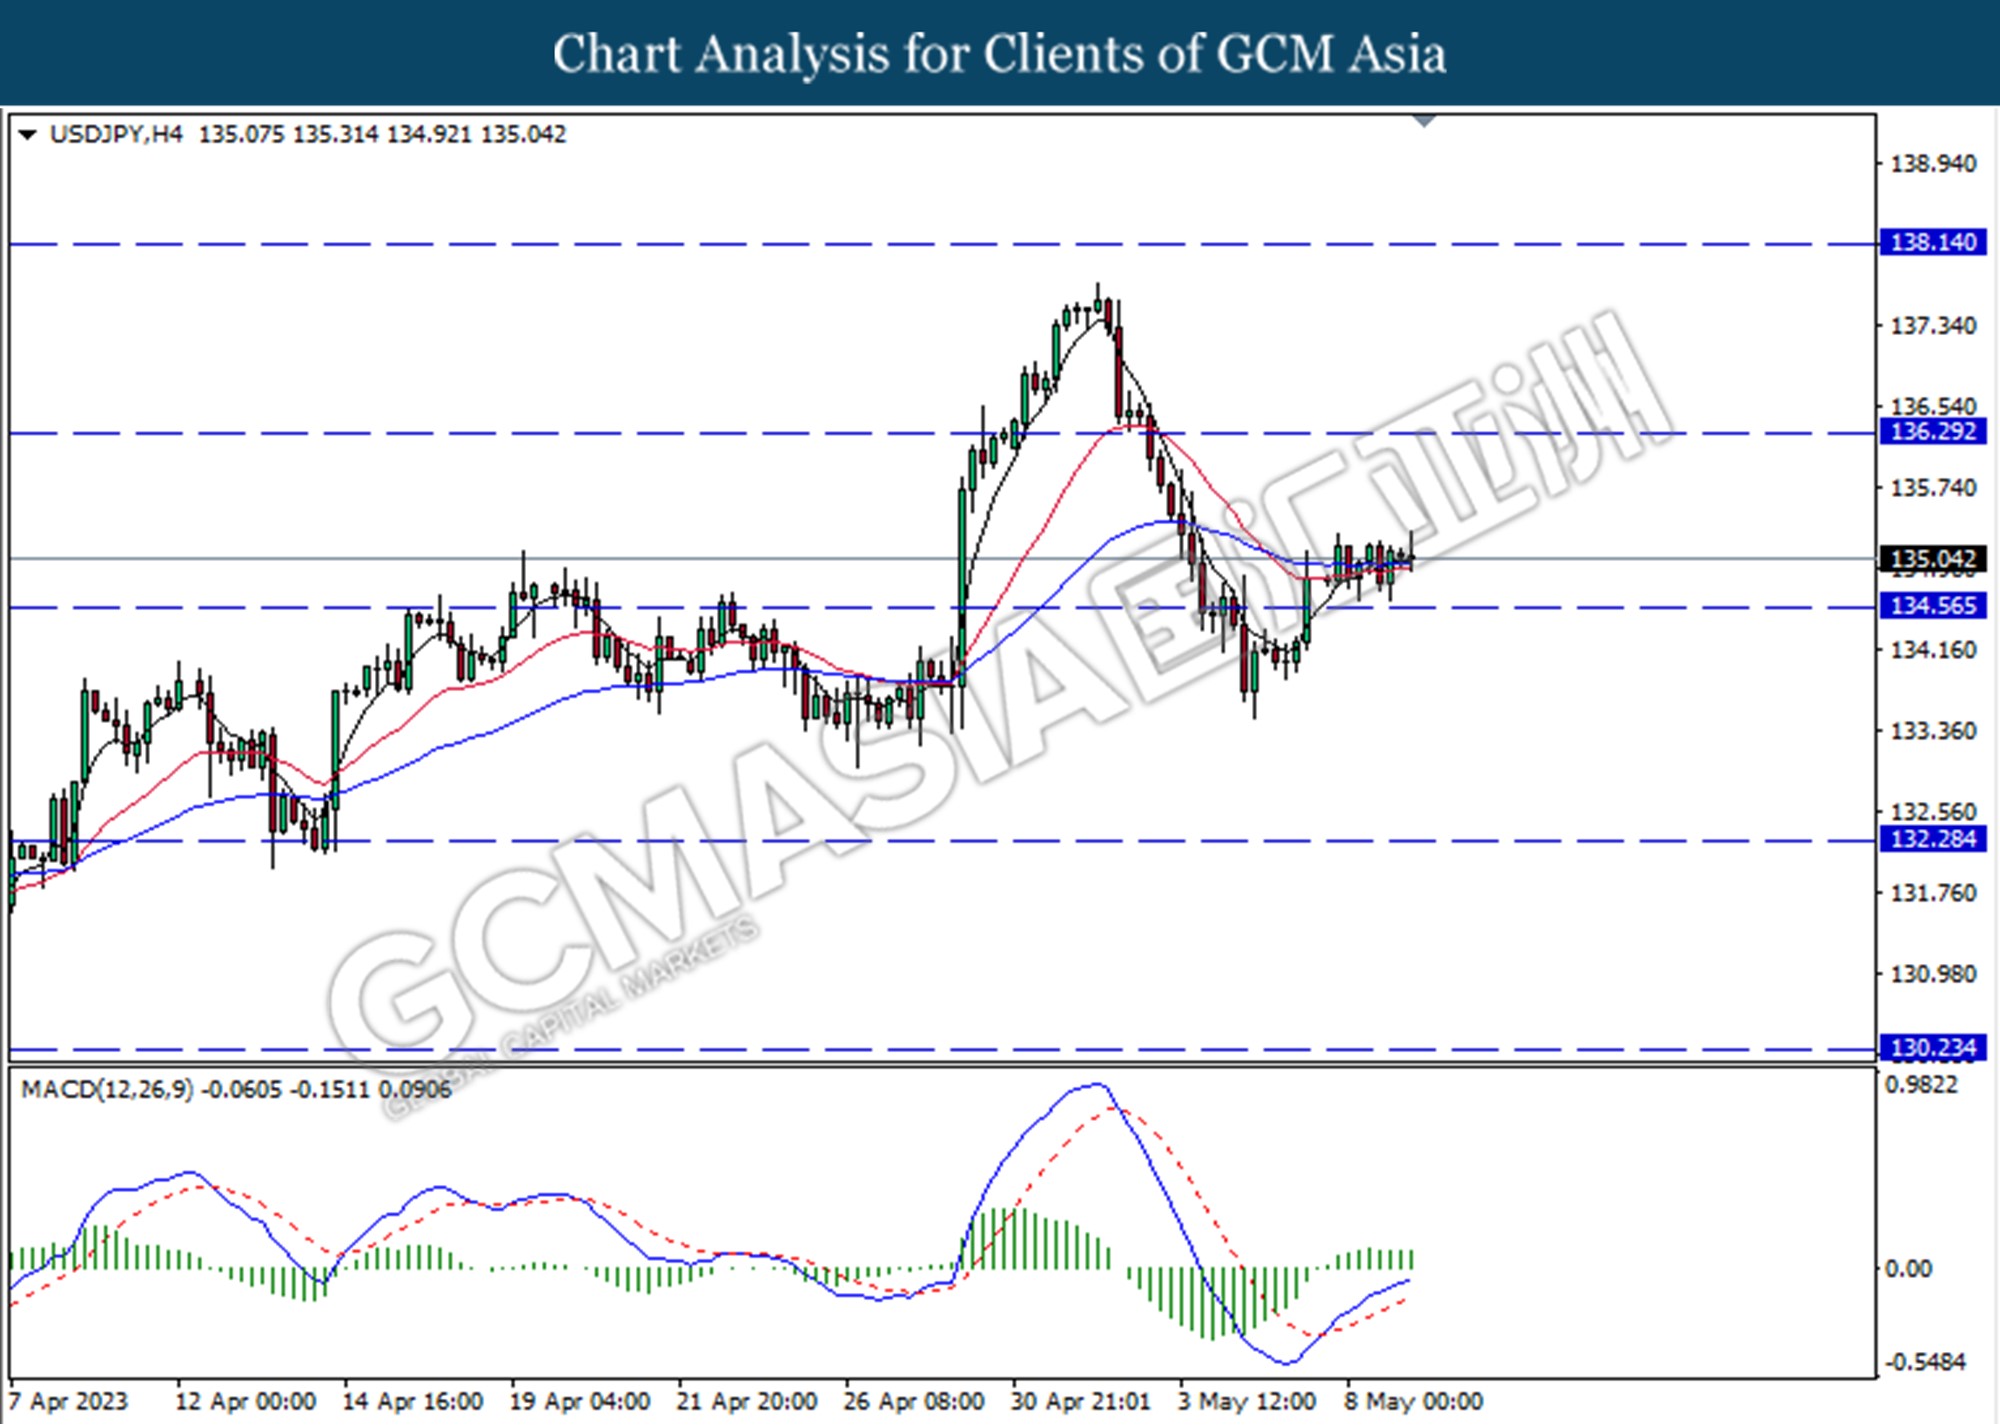
Task: Click the 8 May 00:00 time axis label
Action: pyautogui.click(x=1413, y=1401)
